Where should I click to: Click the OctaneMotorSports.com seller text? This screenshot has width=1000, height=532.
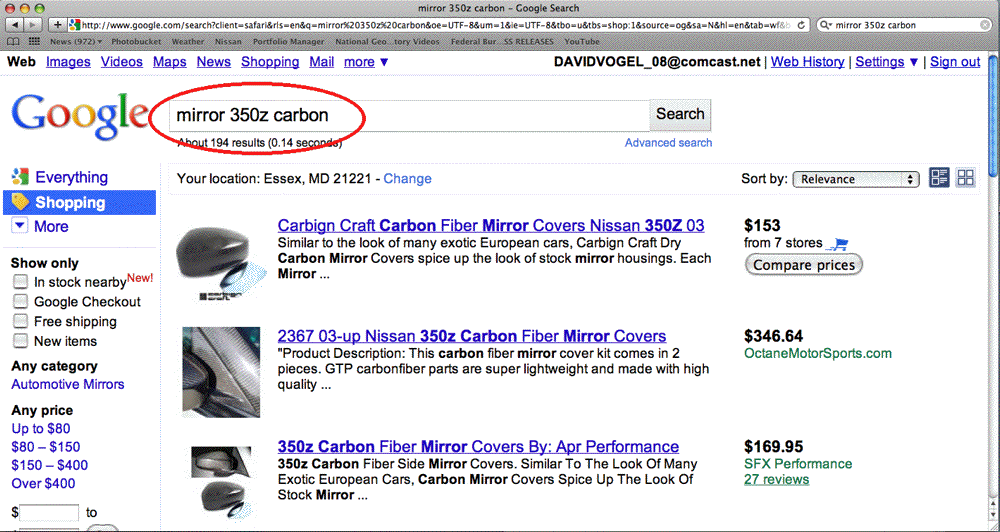click(818, 353)
